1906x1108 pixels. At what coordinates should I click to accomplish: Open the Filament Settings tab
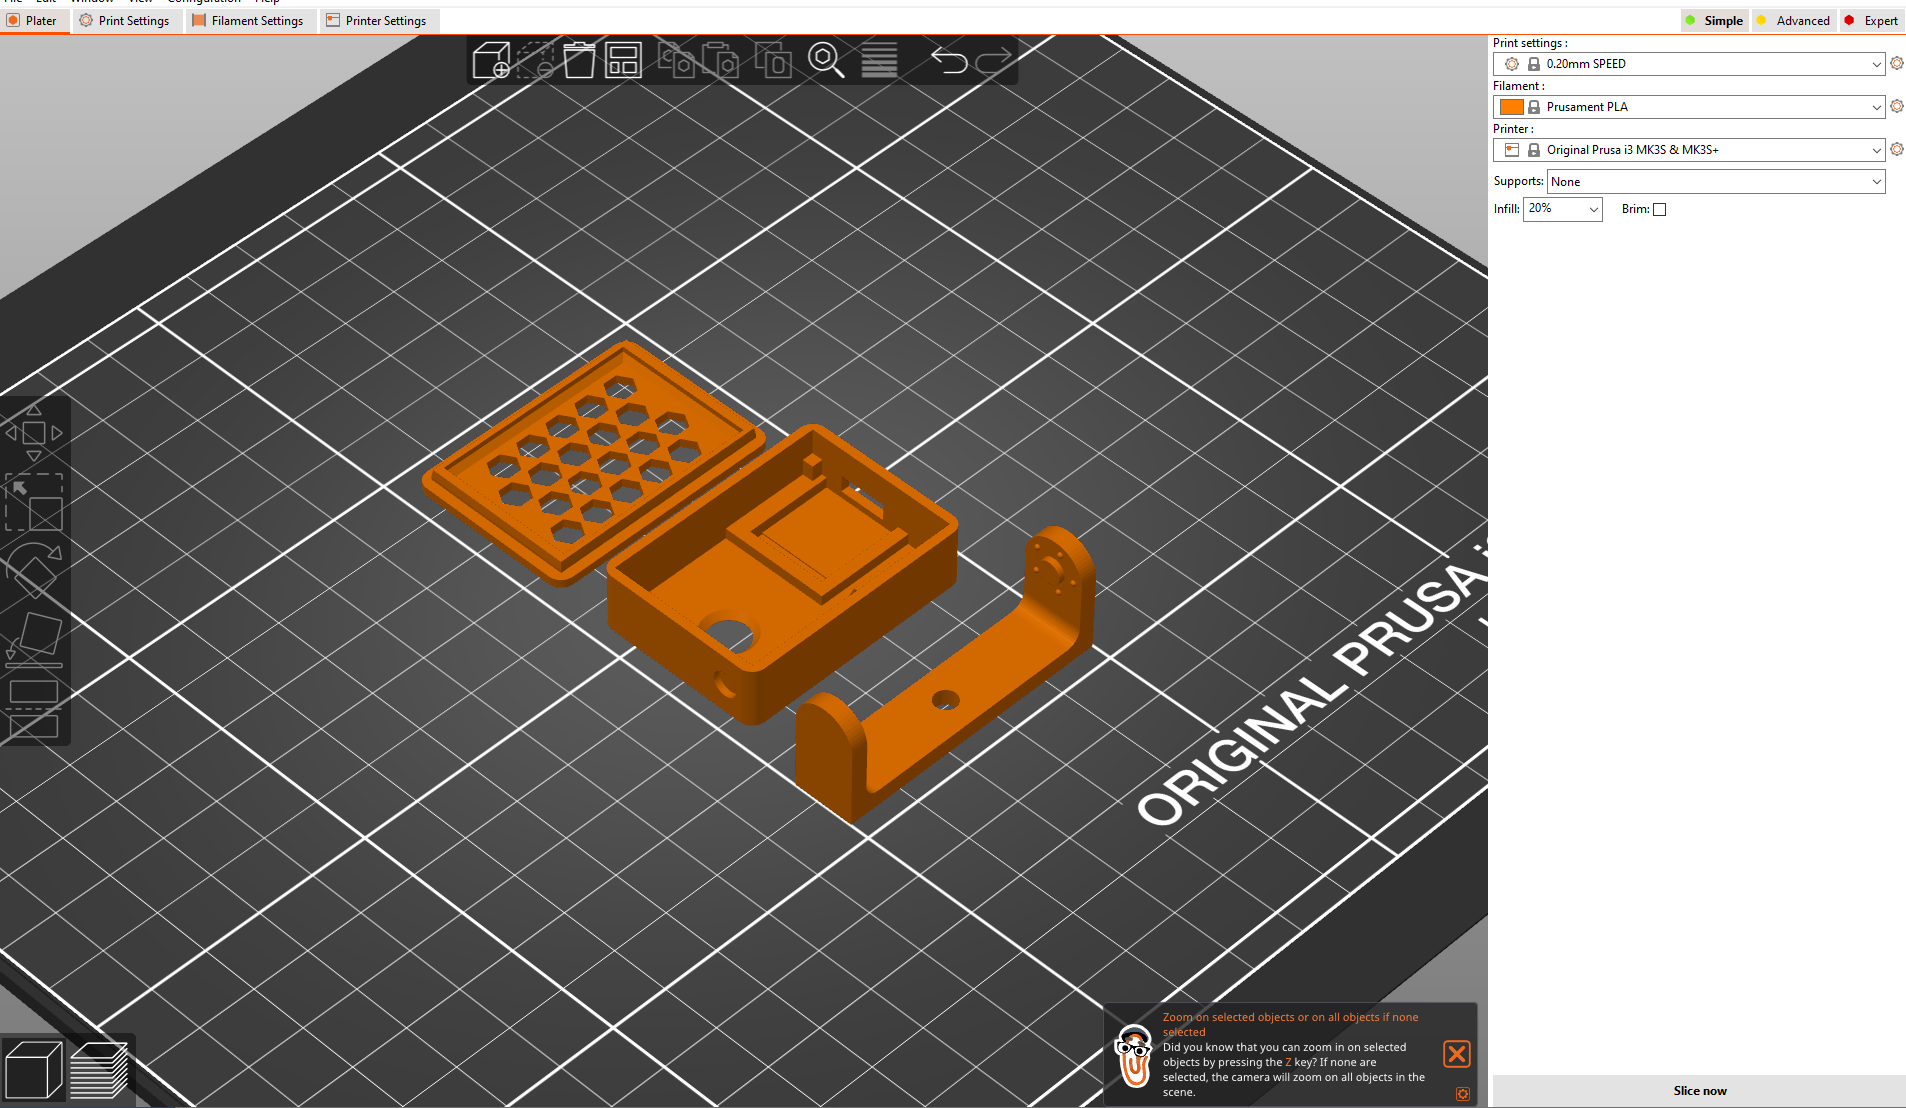250,20
